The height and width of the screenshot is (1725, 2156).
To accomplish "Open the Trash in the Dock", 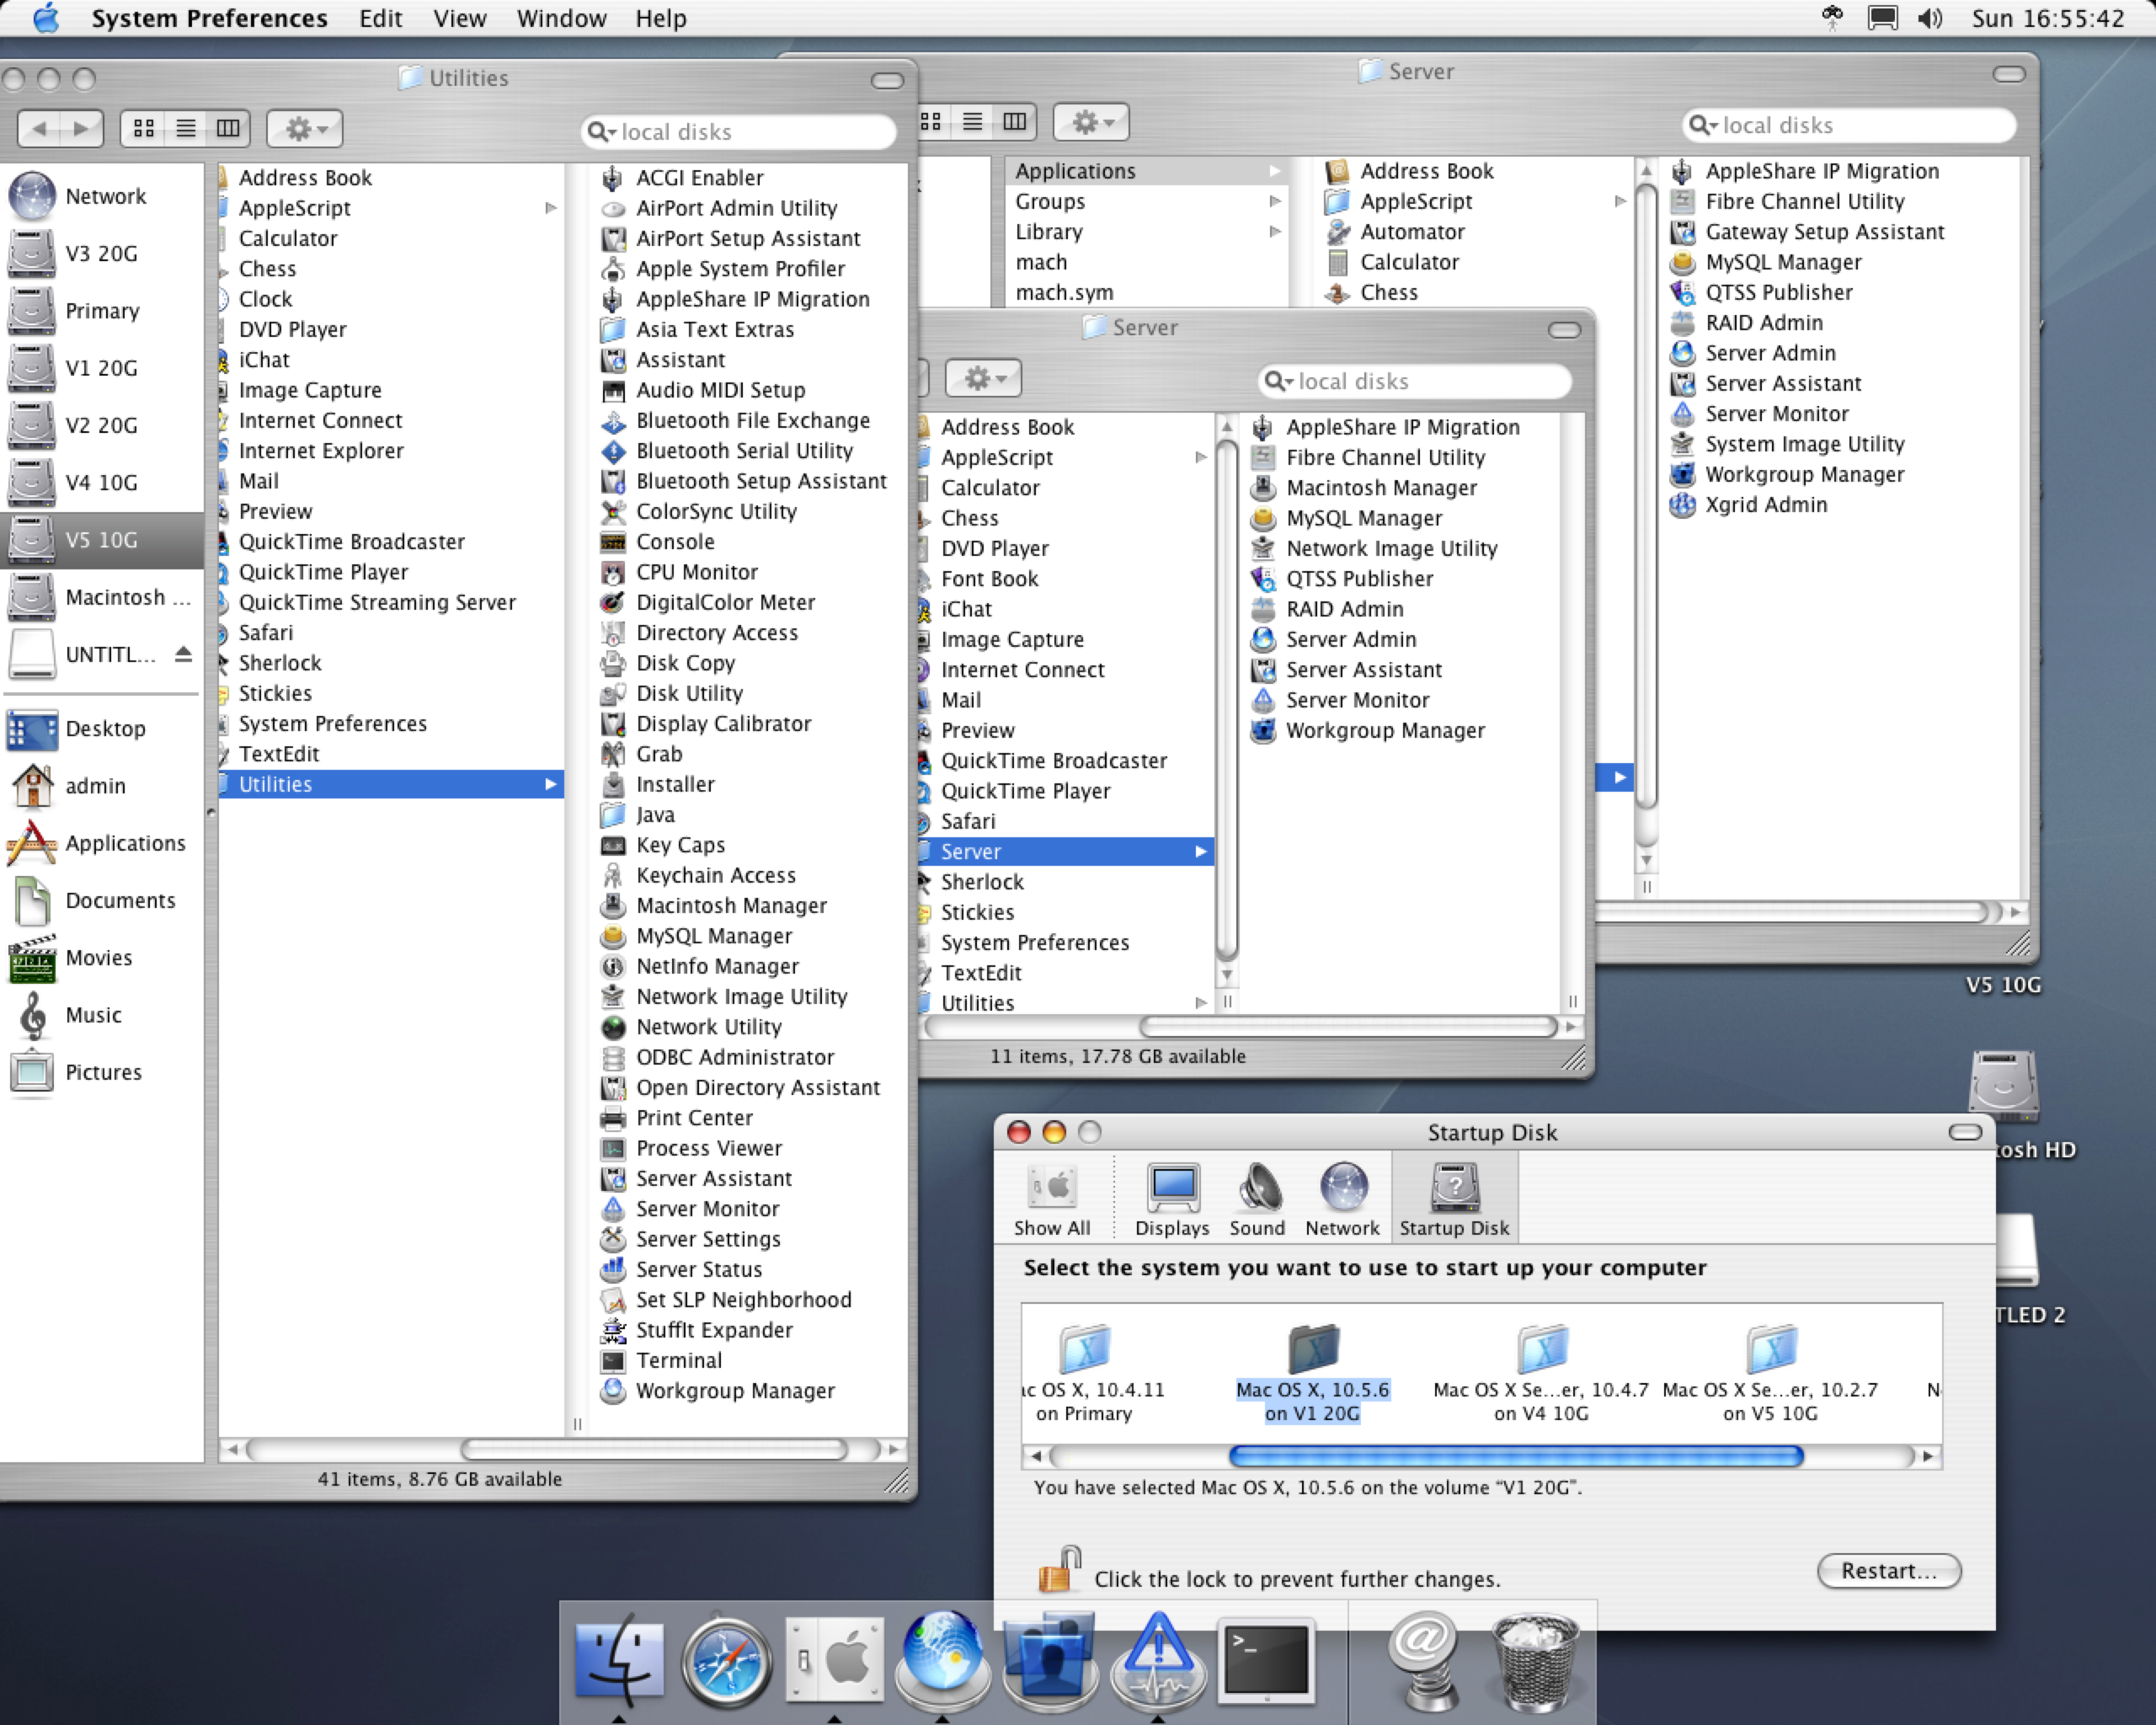I will click(1535, 1660).
